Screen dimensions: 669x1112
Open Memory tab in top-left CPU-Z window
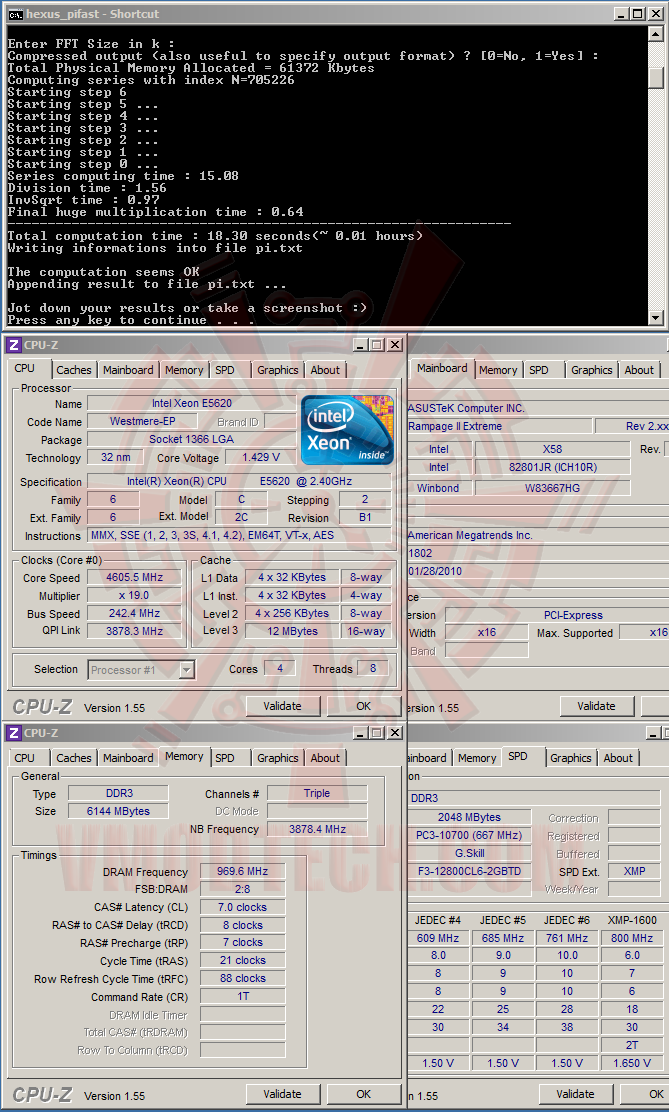(184, 369)
